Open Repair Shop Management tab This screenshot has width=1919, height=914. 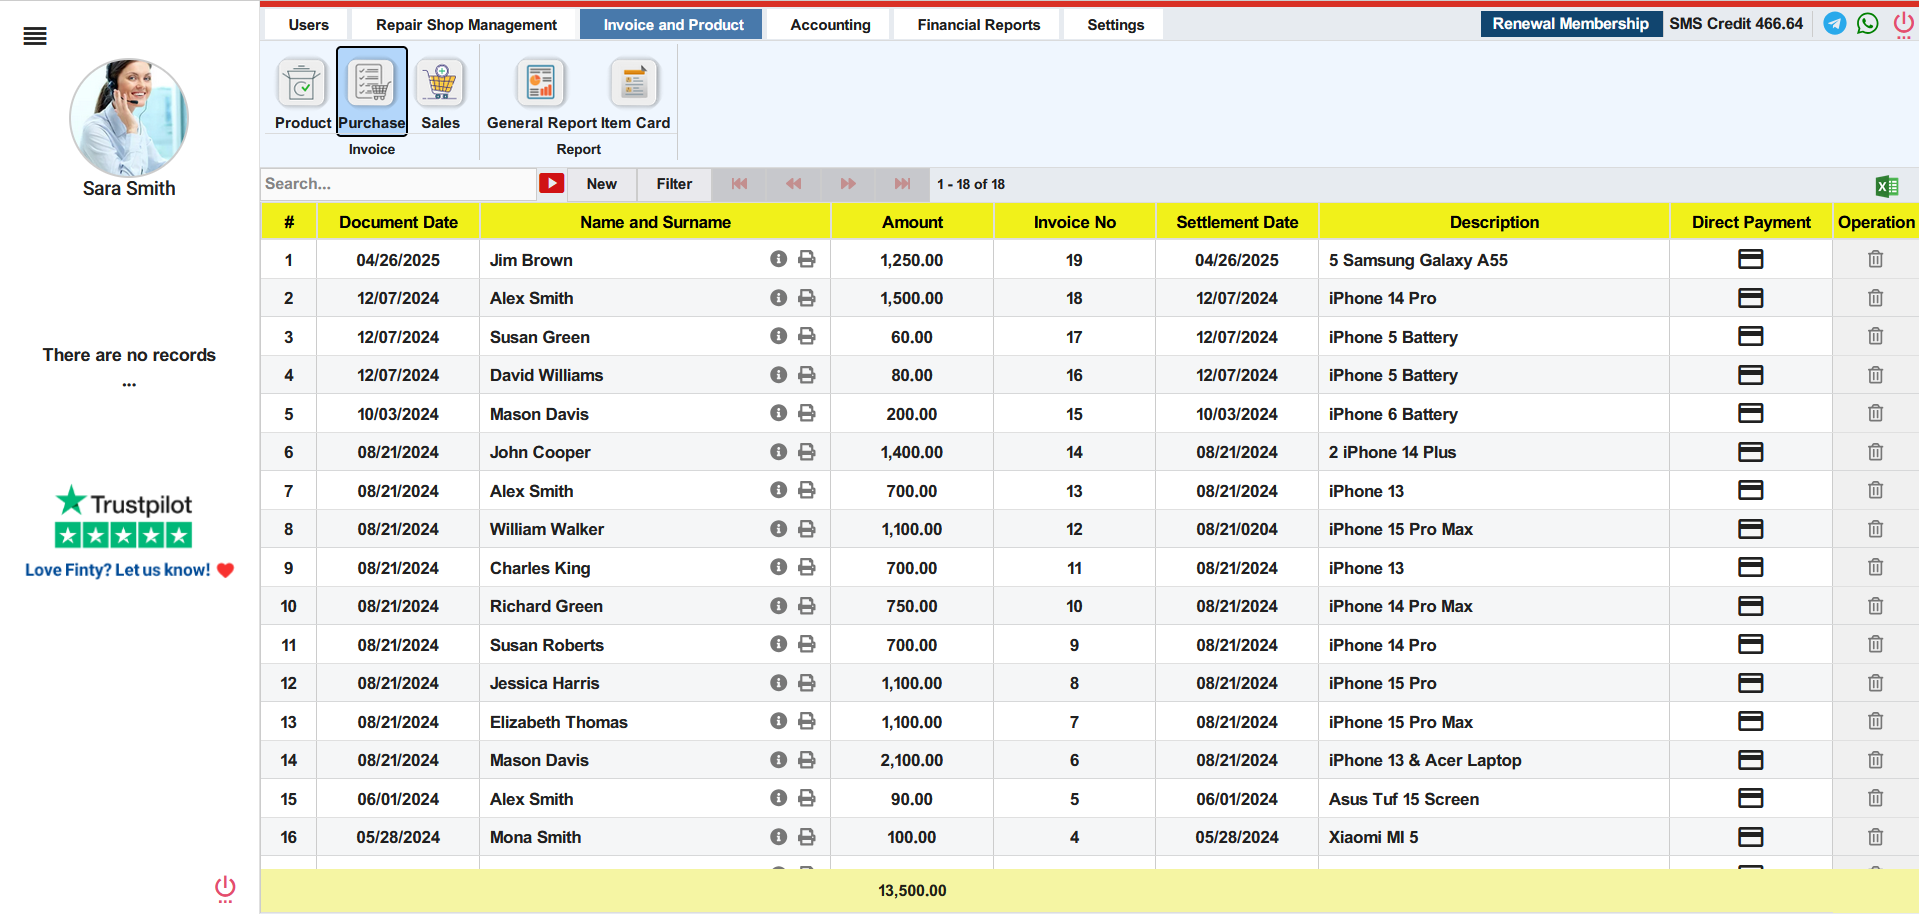point(466,25)
